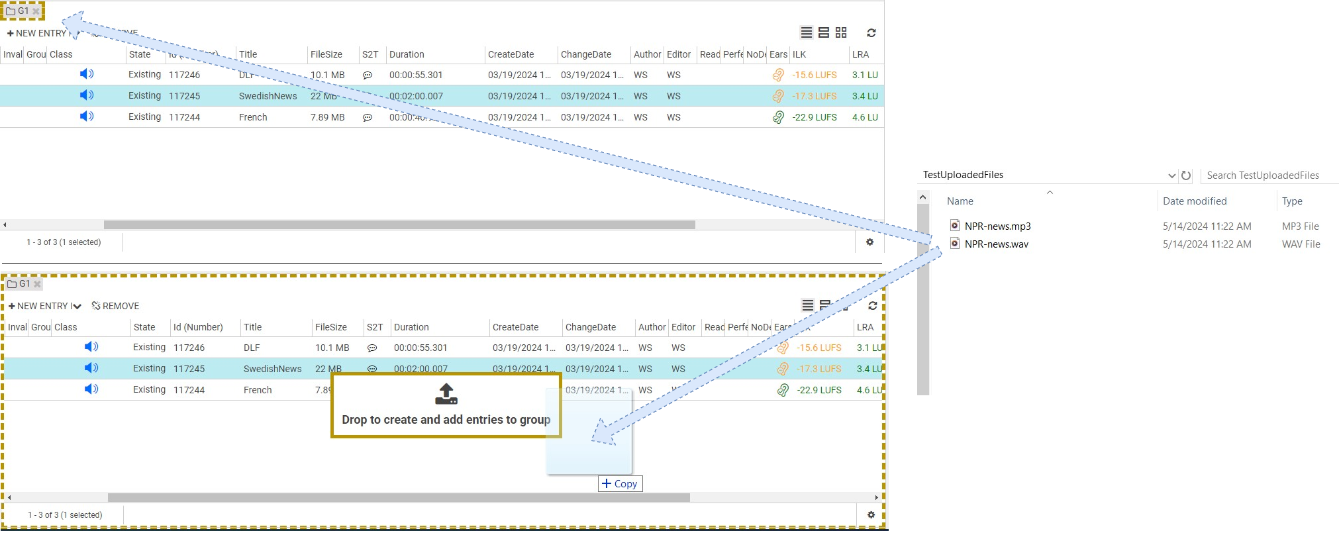Click the S2T speech bubble on the top French row
The image size is (1339, 533).
pyautogui.click(x=367, y=117)
